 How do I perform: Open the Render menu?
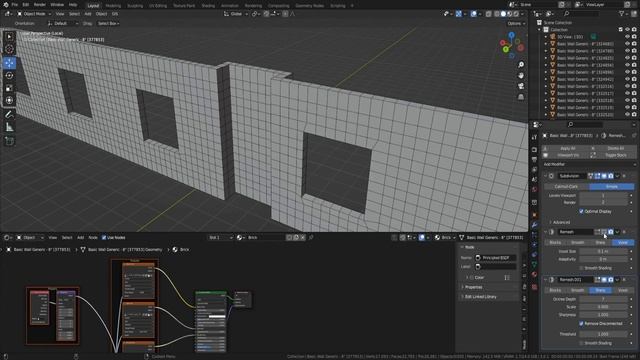tap(40, 5)
